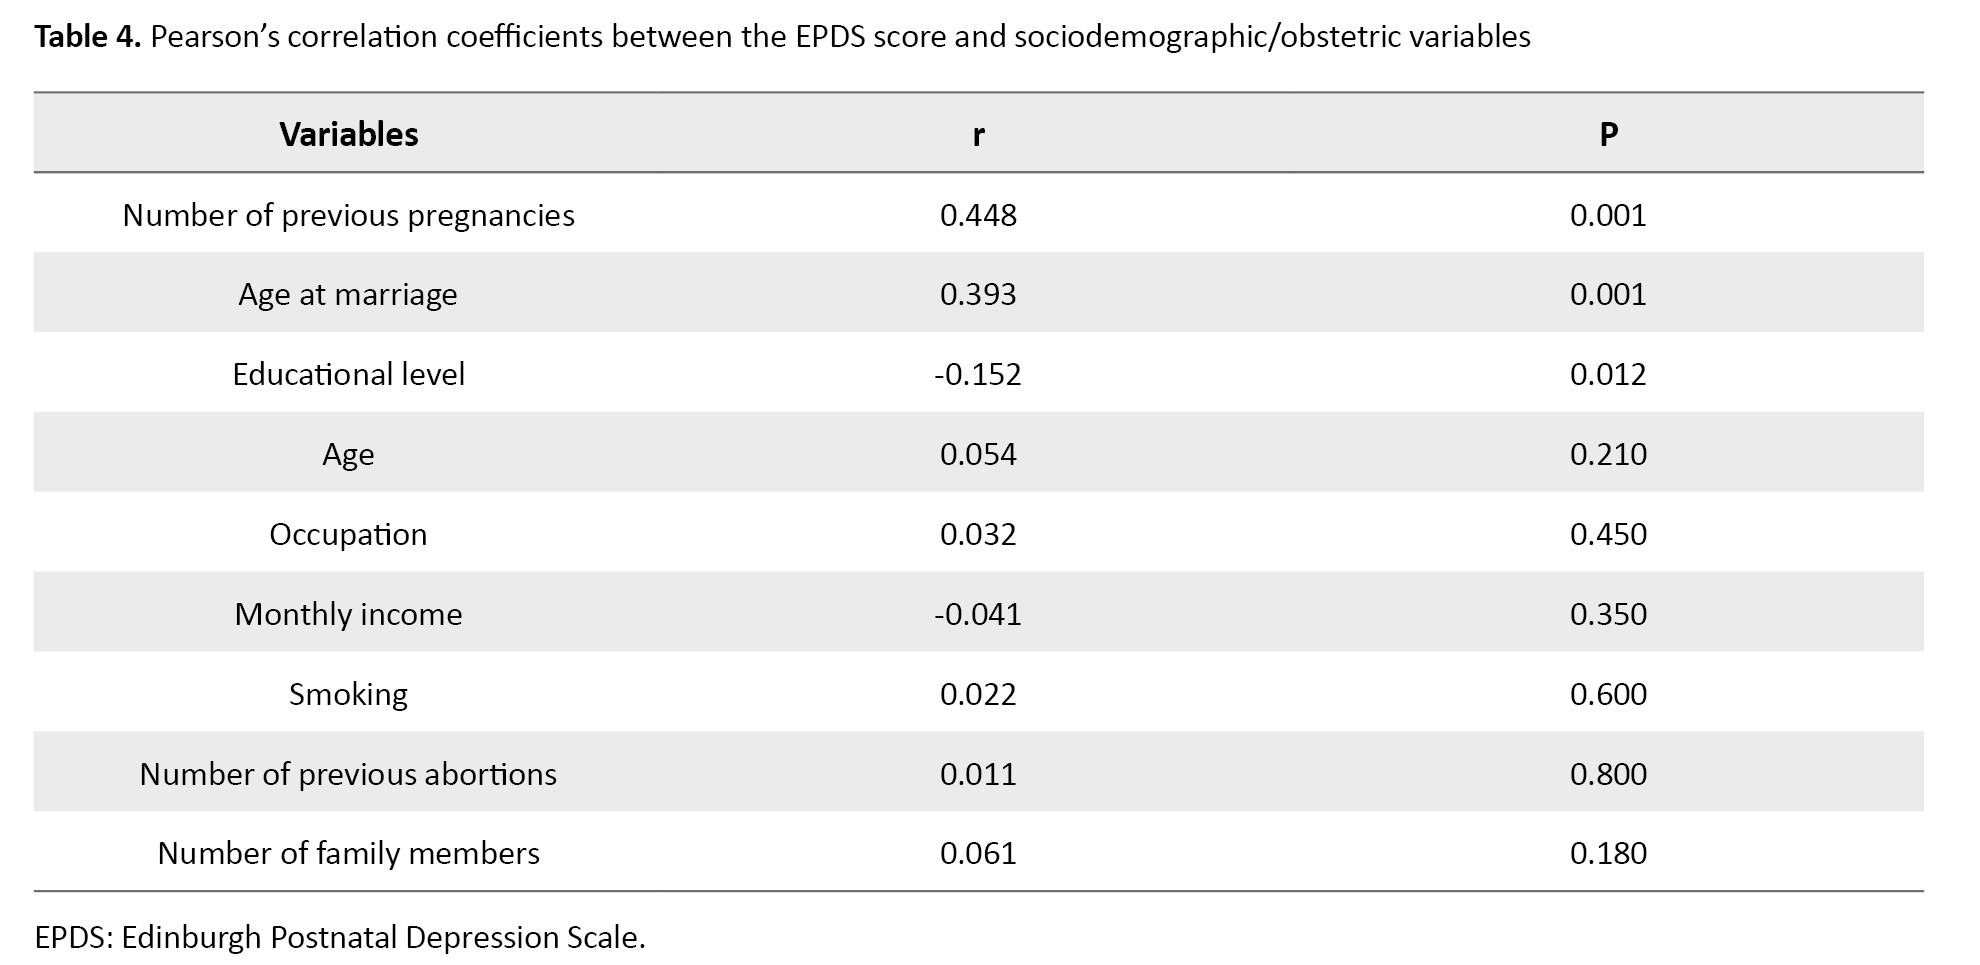Image resolution: width=1980 pixels, height=965 pixels.
Task: Select the Age at marriage row label
Action: (348, 294)
